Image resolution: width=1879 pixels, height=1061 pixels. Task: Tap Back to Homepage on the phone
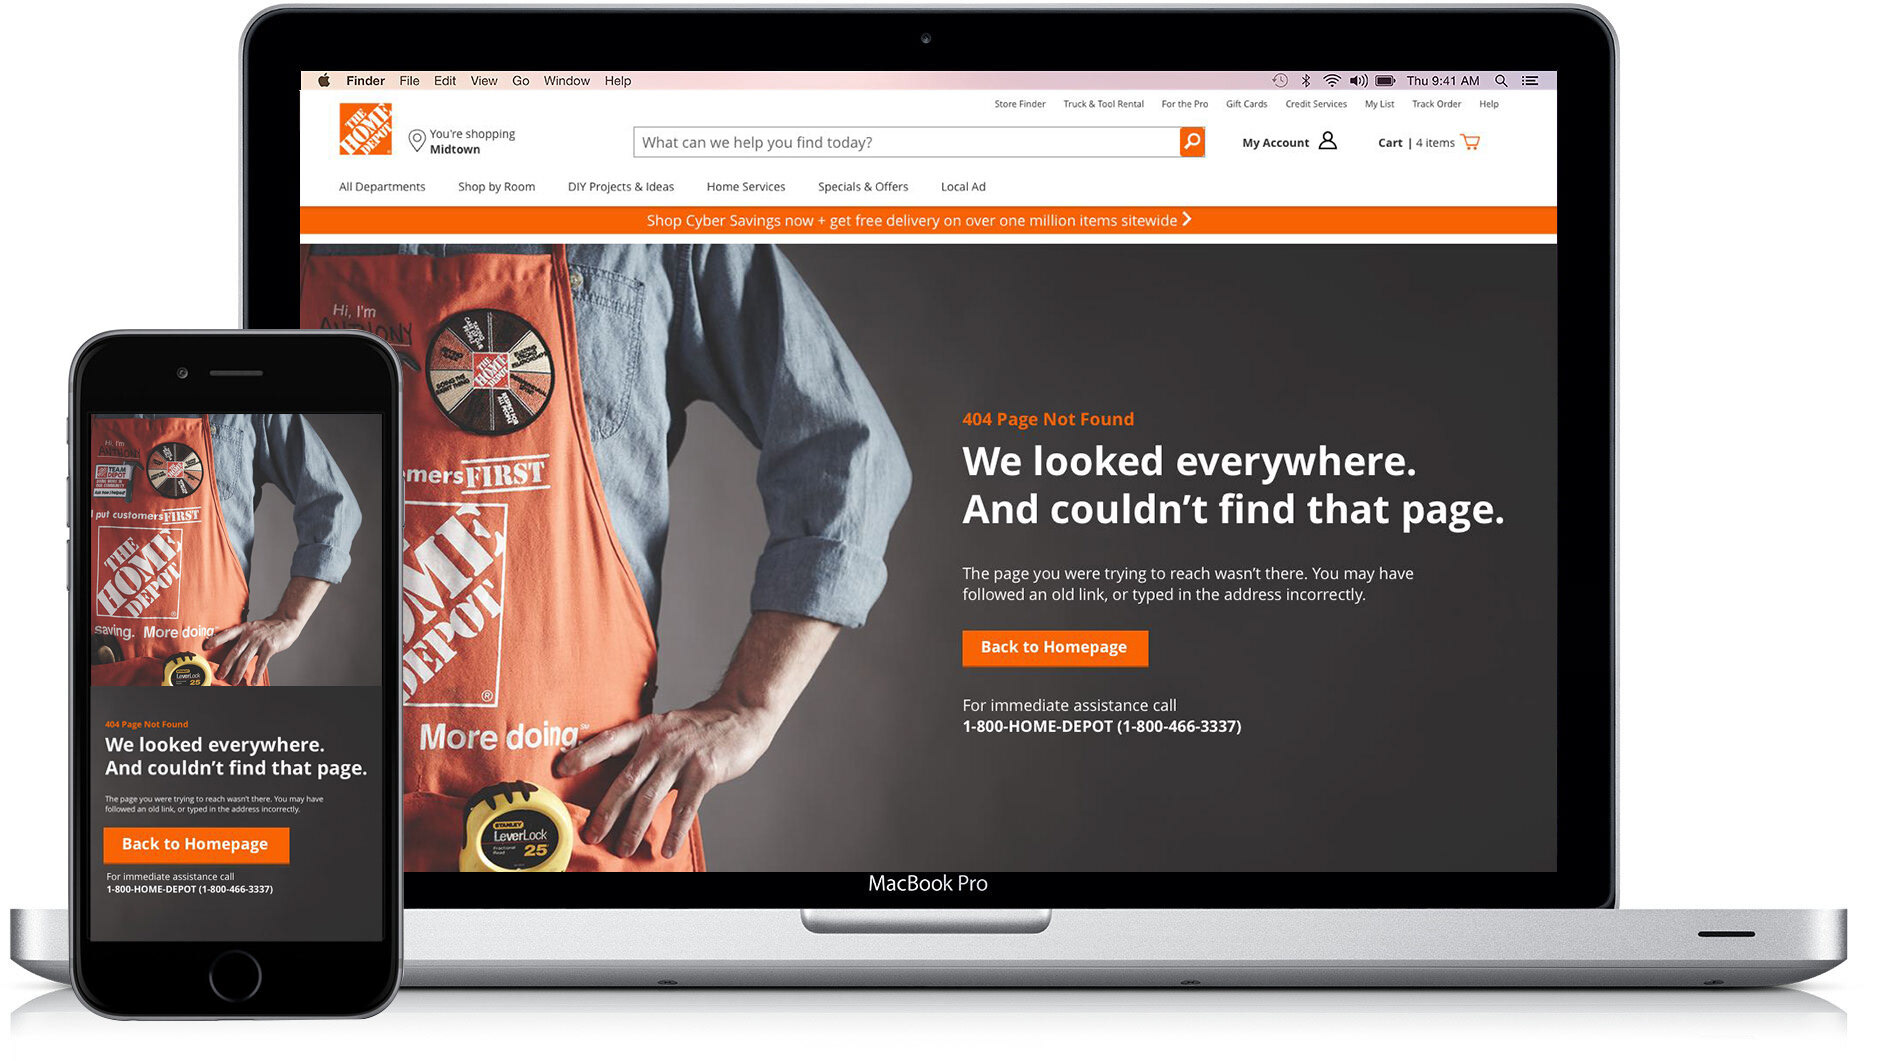[196, 844]
